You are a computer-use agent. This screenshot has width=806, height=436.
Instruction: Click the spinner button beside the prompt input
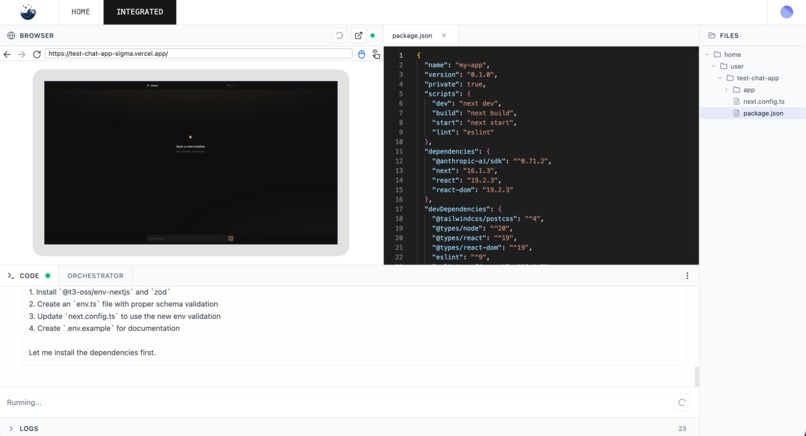(x=682, y=403)
